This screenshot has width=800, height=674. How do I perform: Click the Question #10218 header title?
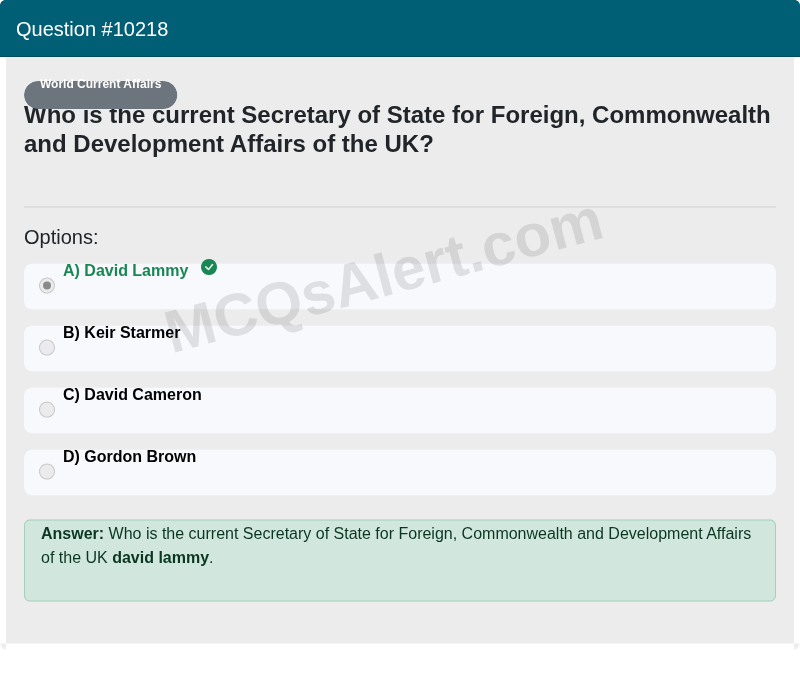(x=92, y=29)
